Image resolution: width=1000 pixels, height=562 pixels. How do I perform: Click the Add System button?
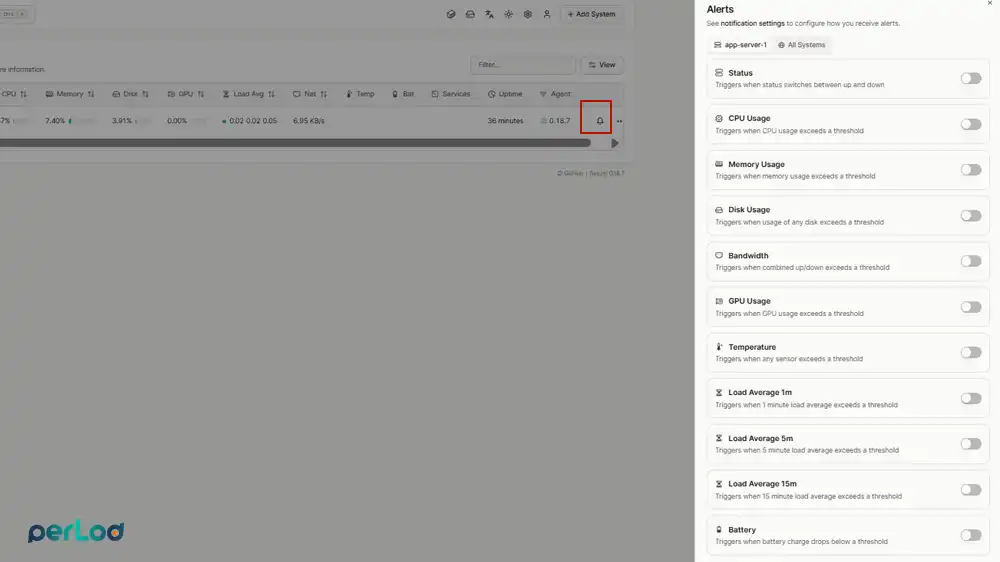[x=592, y=14]
